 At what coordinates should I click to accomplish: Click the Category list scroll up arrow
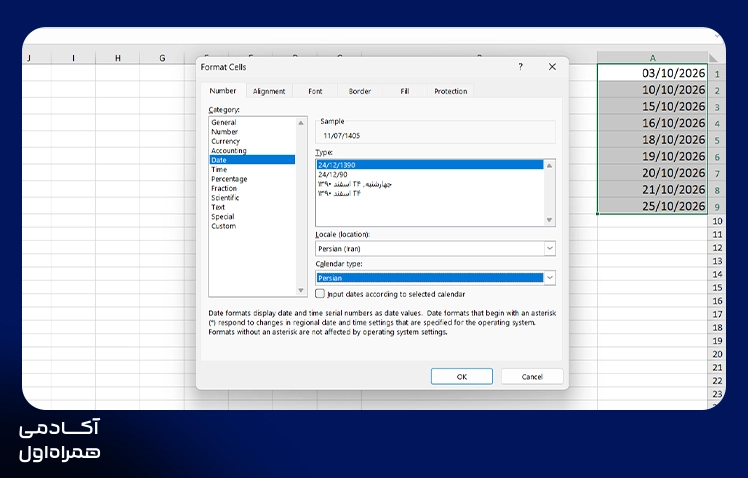[x=301, y=123]
